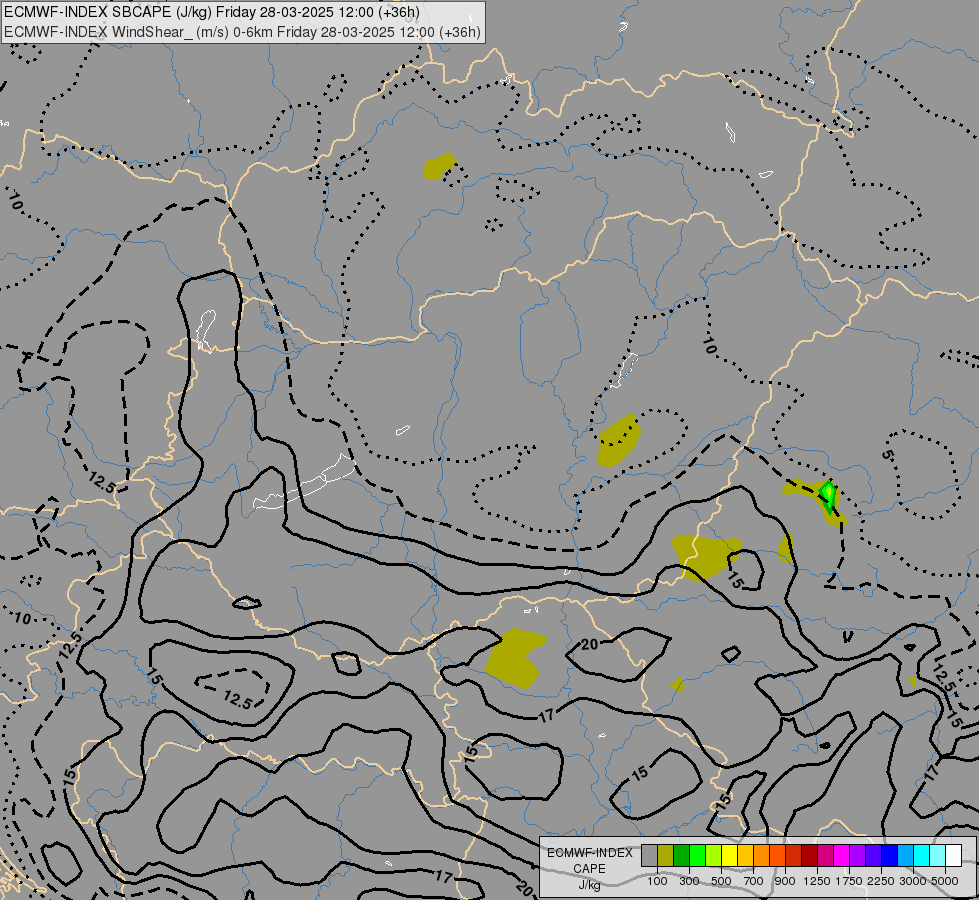Viewport: 979px width, 900px height.
Task: Pick the magenta legend swatch
Action: click(841, 856)
